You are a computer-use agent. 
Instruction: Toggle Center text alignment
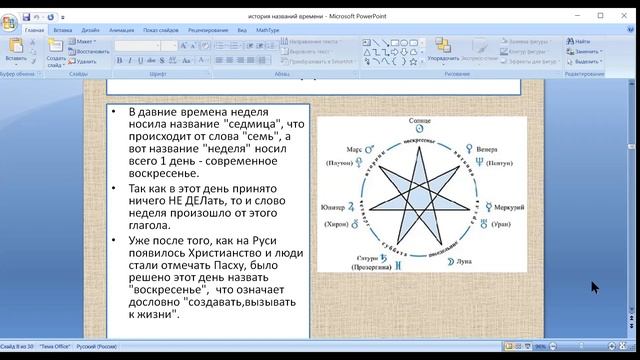230,60
